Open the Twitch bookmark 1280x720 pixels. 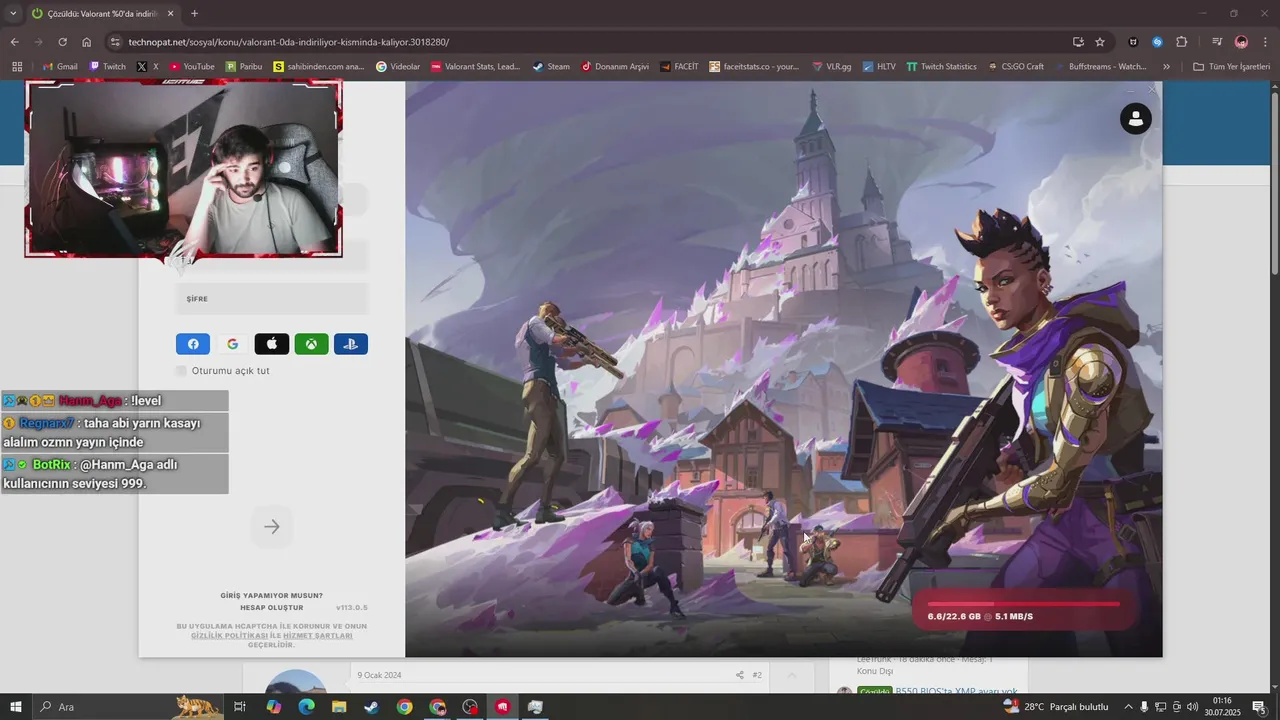coord(107,67)
